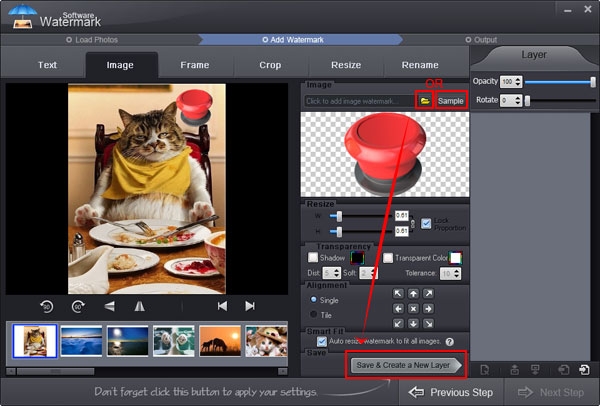Align watermark to the center position
The width and height of the screenshot is (600, 406).
point(415,308)
